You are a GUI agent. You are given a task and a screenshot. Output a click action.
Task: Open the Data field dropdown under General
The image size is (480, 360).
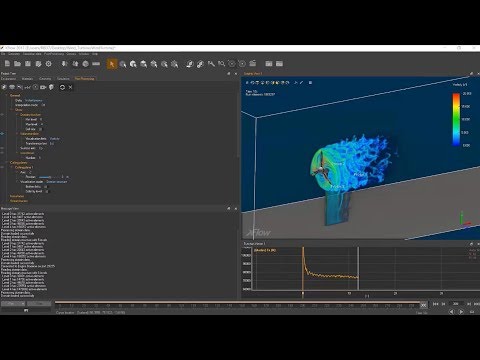pyautogui.click(x=34, y=100)
